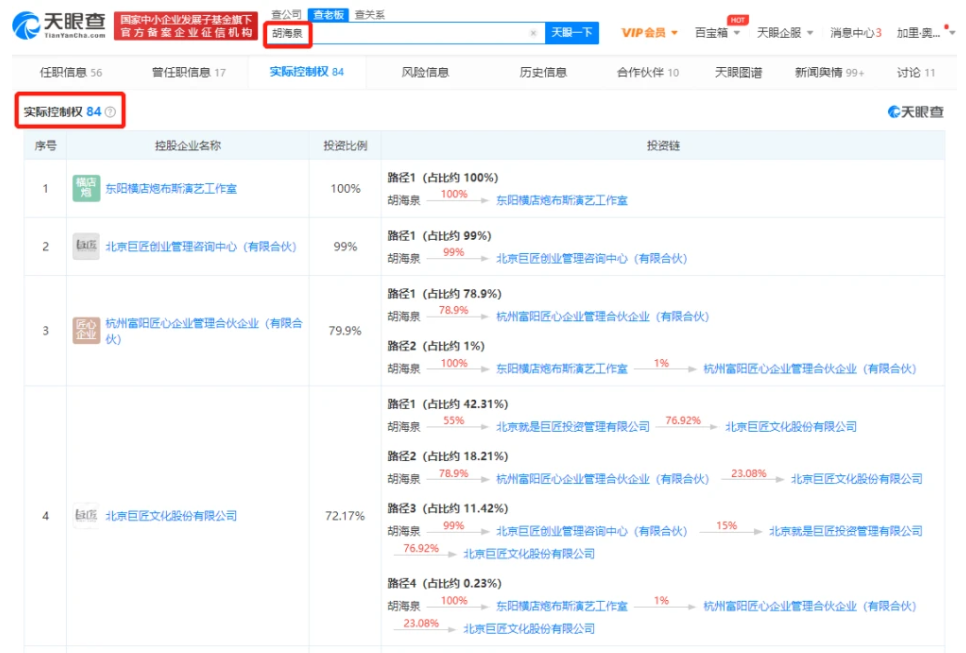Open the 历史信息 tab
Viewport: 966px width, 653px height.
543,73
